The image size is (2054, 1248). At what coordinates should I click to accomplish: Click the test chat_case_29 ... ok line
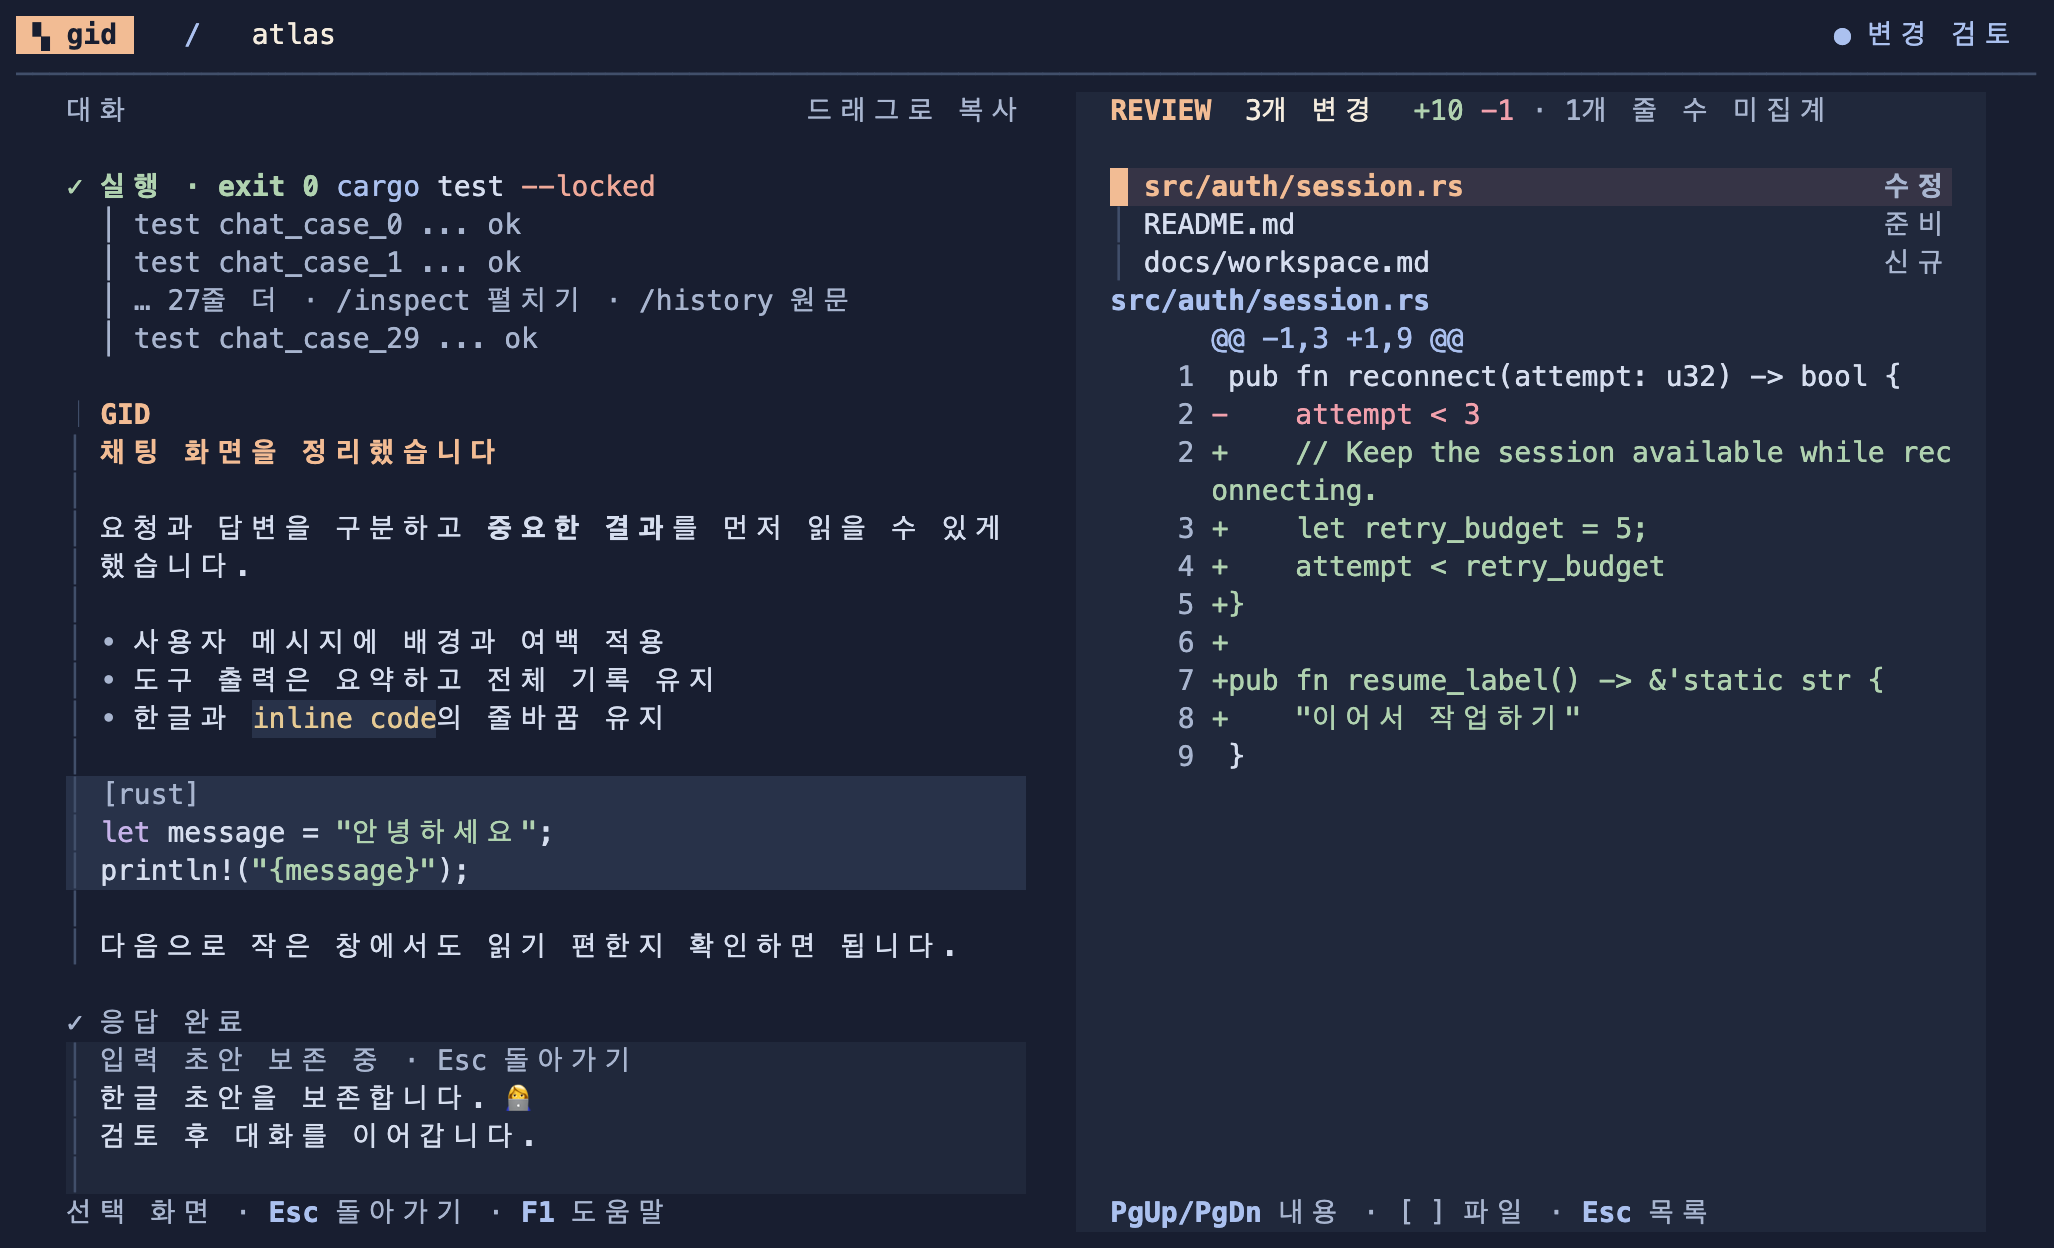coord(336,339)
